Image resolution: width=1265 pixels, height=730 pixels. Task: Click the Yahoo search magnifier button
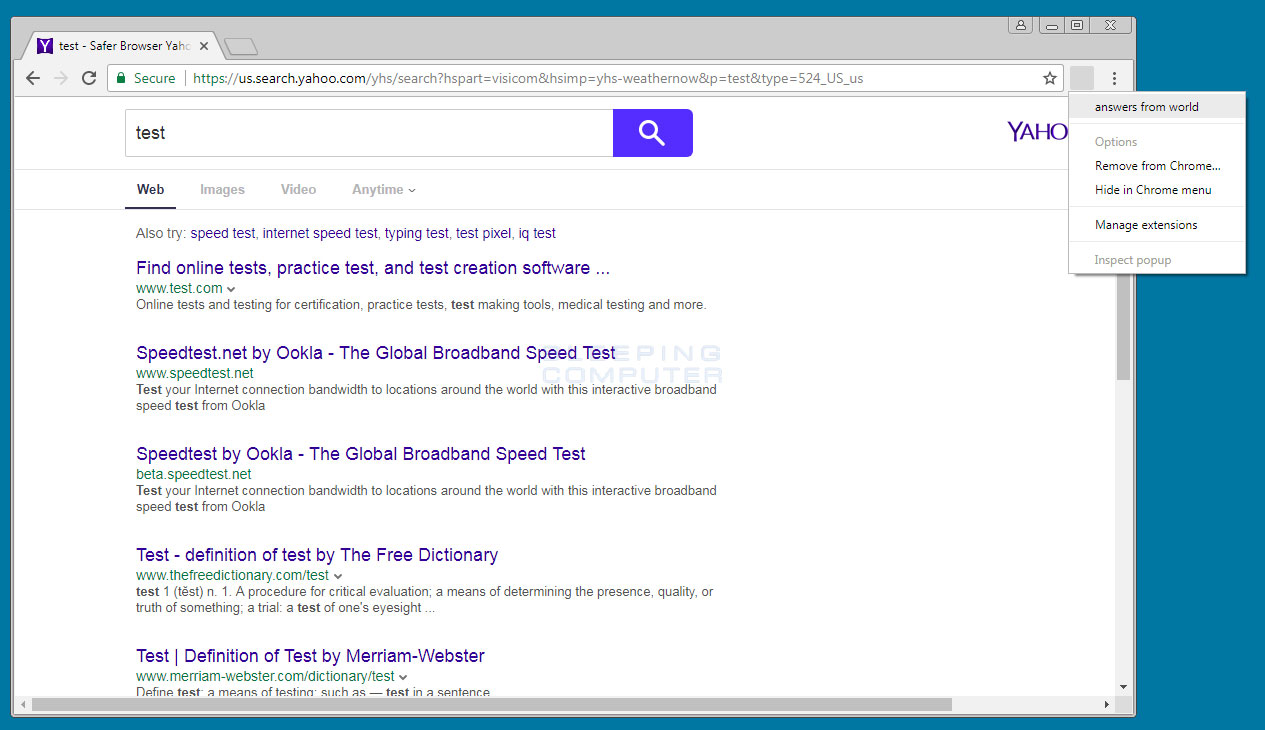point(652,132)
